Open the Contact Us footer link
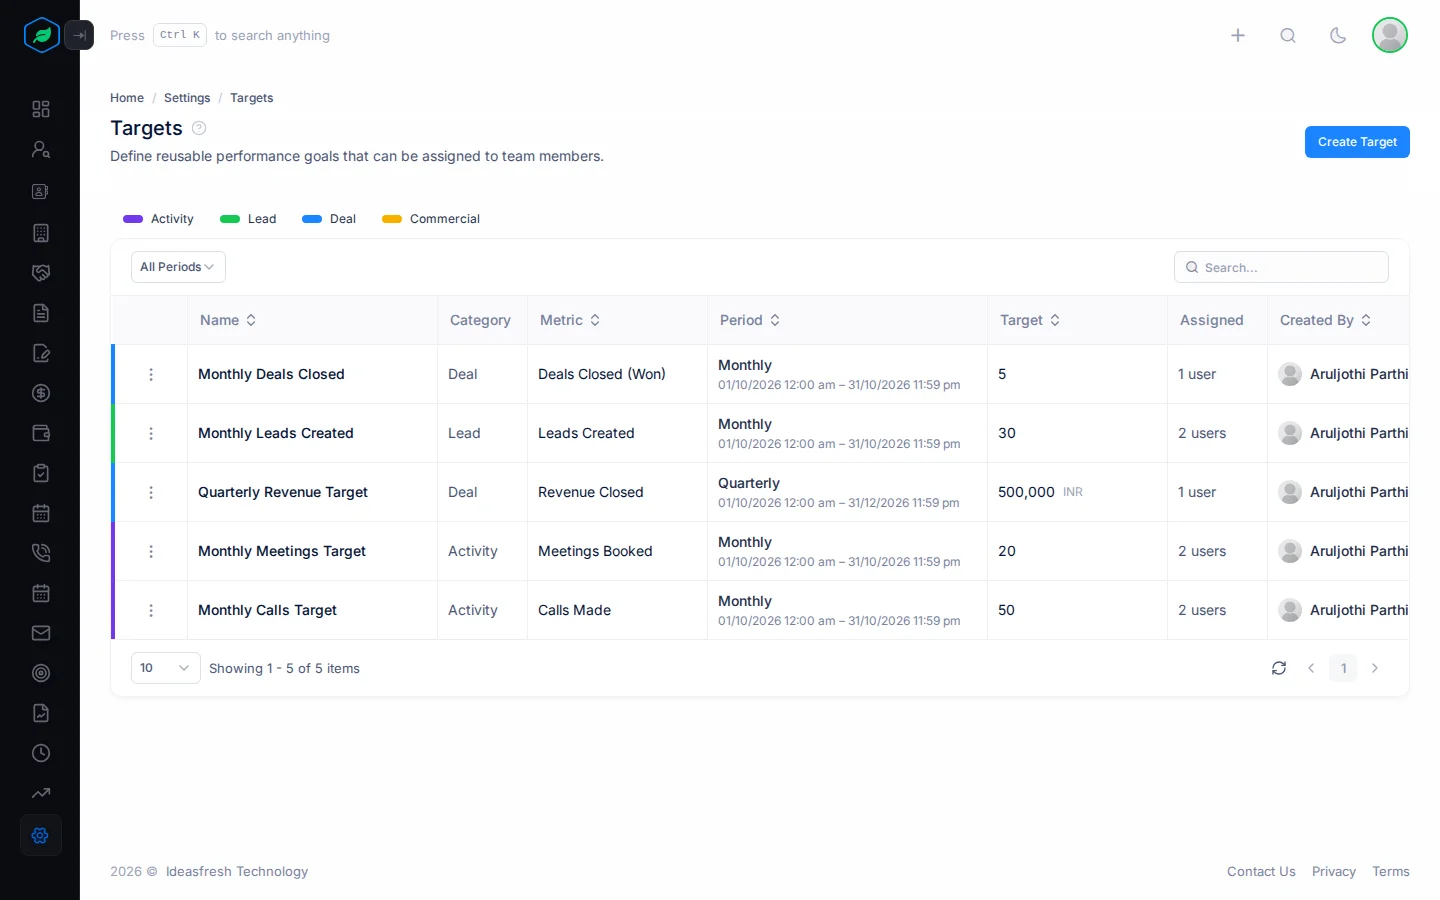The width and height of the screenshot is (1440, 900). [1261, 872]
